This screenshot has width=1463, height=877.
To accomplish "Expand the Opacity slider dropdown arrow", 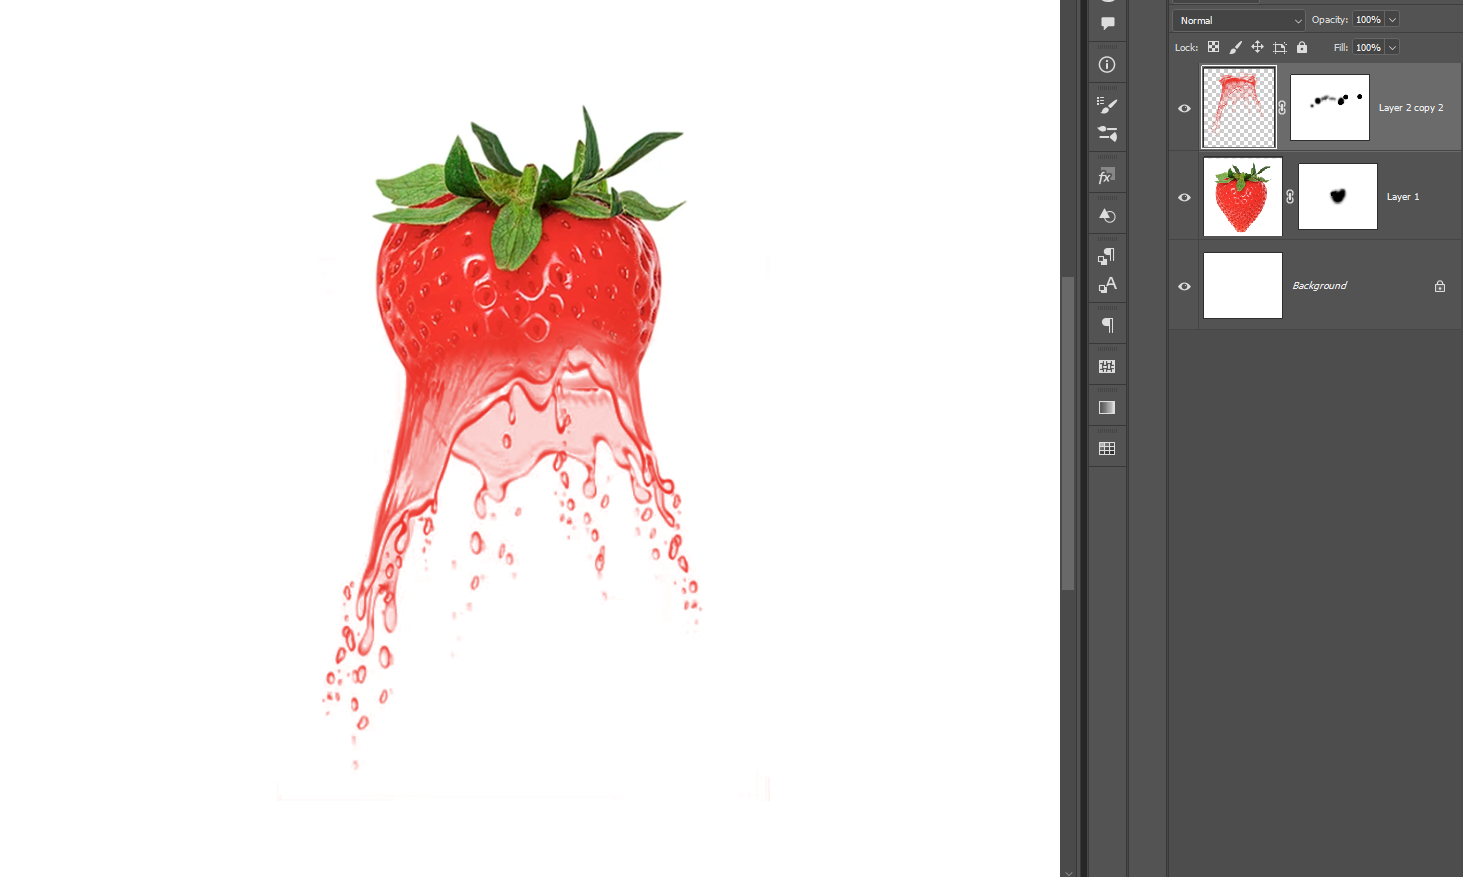I will (x=1392, y=20).
